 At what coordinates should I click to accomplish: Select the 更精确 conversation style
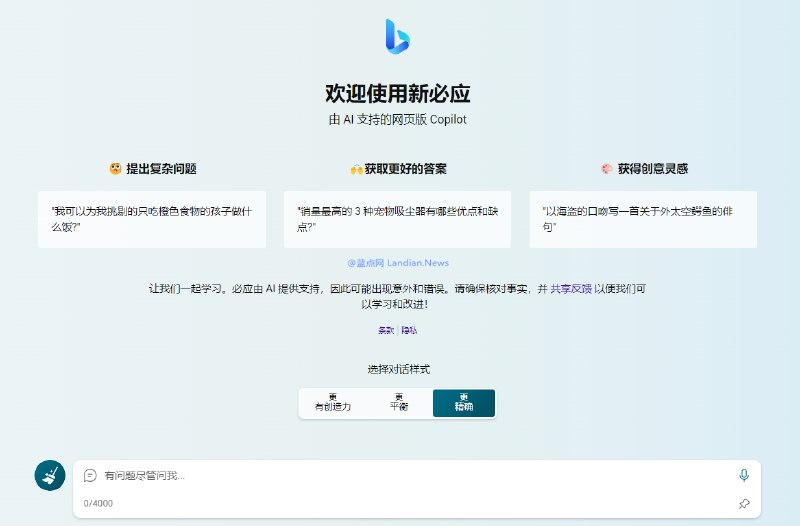(464, 403)
